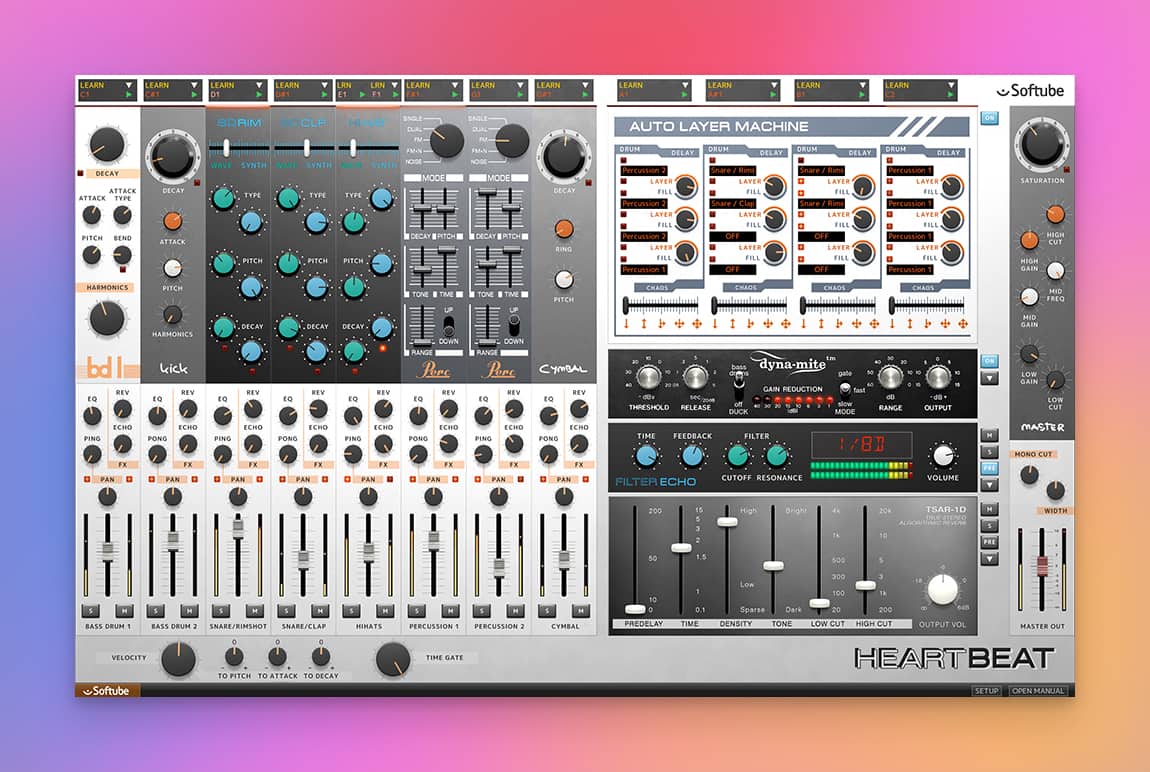Click the Softube logo in top right
1150x772 pixels.
pyautogui.click(x=1030, y=91)
